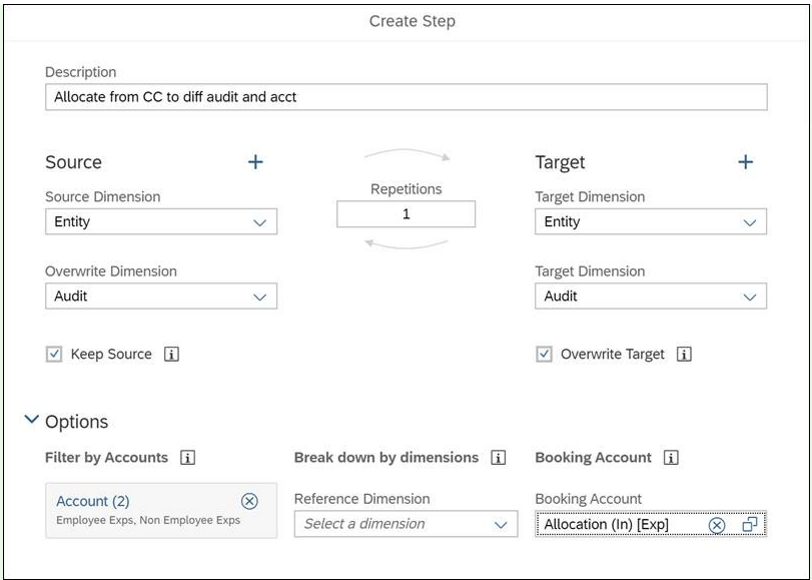Open value help for Booking Account field
Viewport: 812px width, 580px height.
click(750, 525)
